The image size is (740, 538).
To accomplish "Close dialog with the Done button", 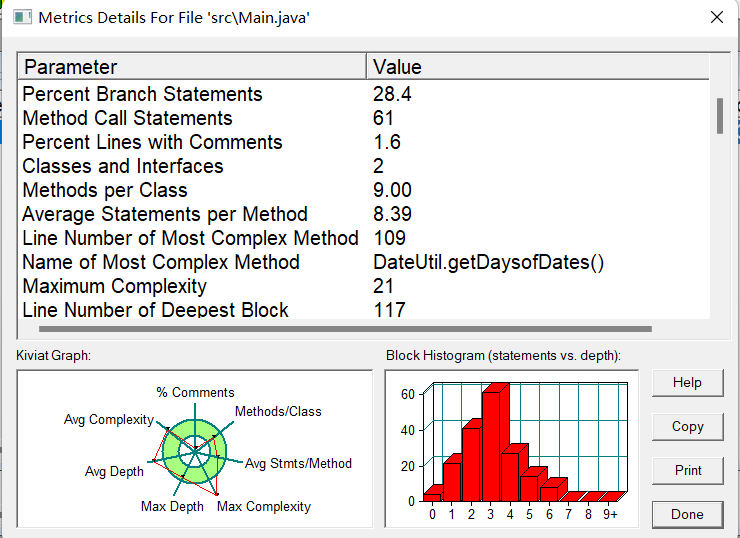I will tap(687, 514).
